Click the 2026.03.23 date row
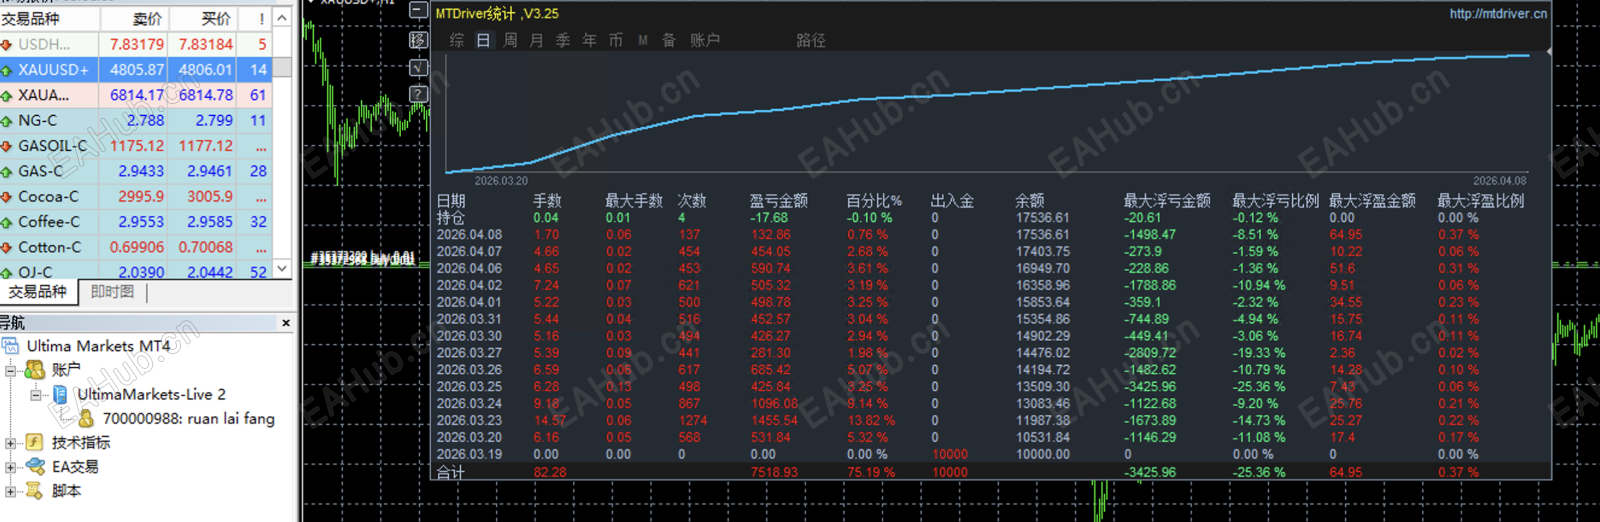 coord(991,421)
